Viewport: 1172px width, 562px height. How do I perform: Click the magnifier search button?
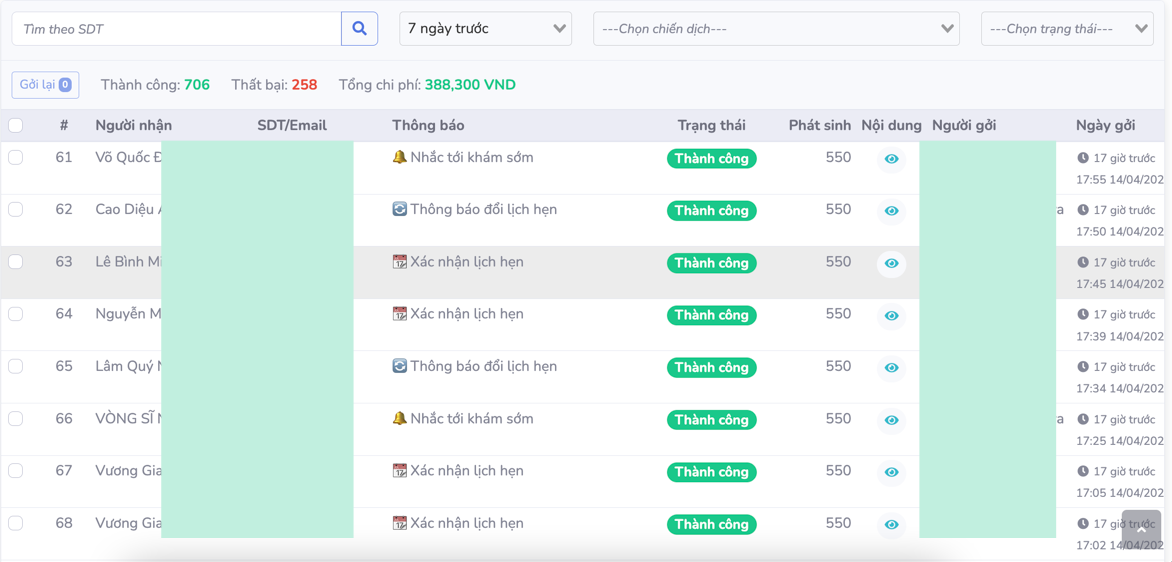tap(360, 28)
